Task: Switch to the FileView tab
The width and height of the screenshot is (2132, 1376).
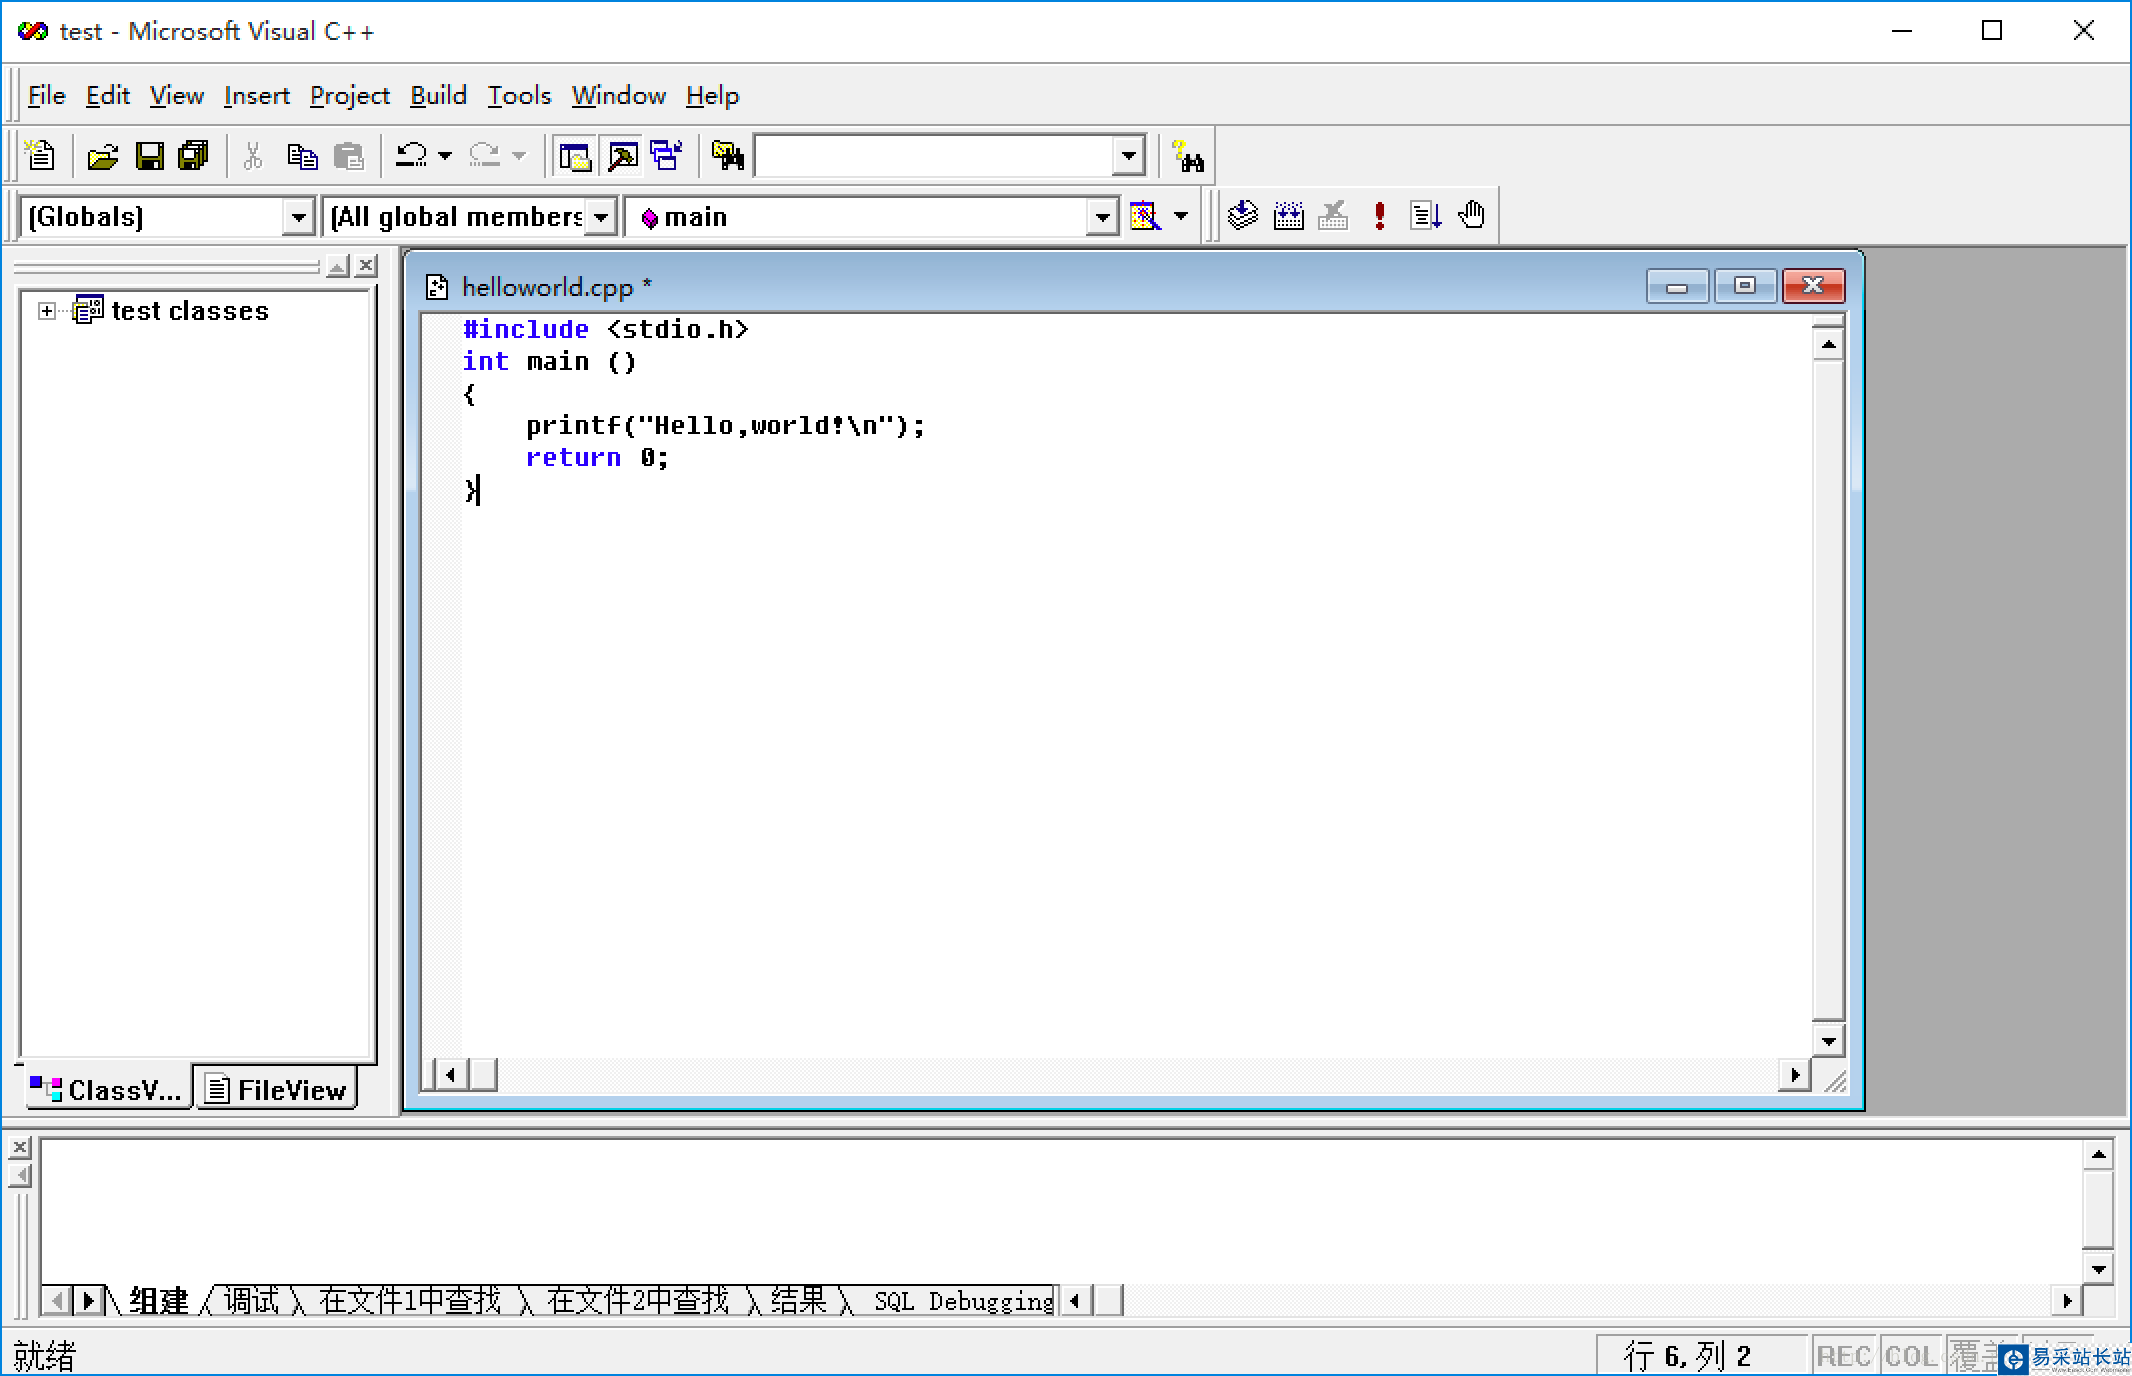Action: click(276, 1090)
